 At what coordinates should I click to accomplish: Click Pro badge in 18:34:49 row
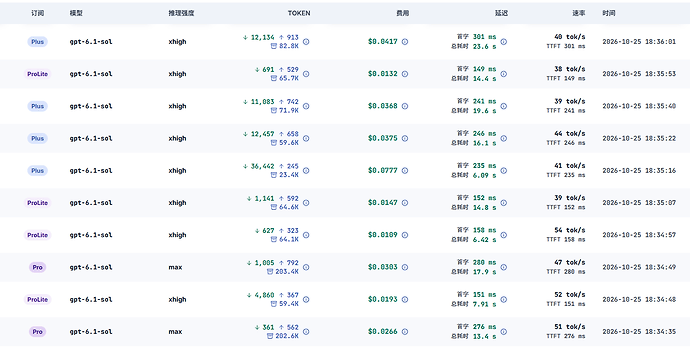coord(37,267)
